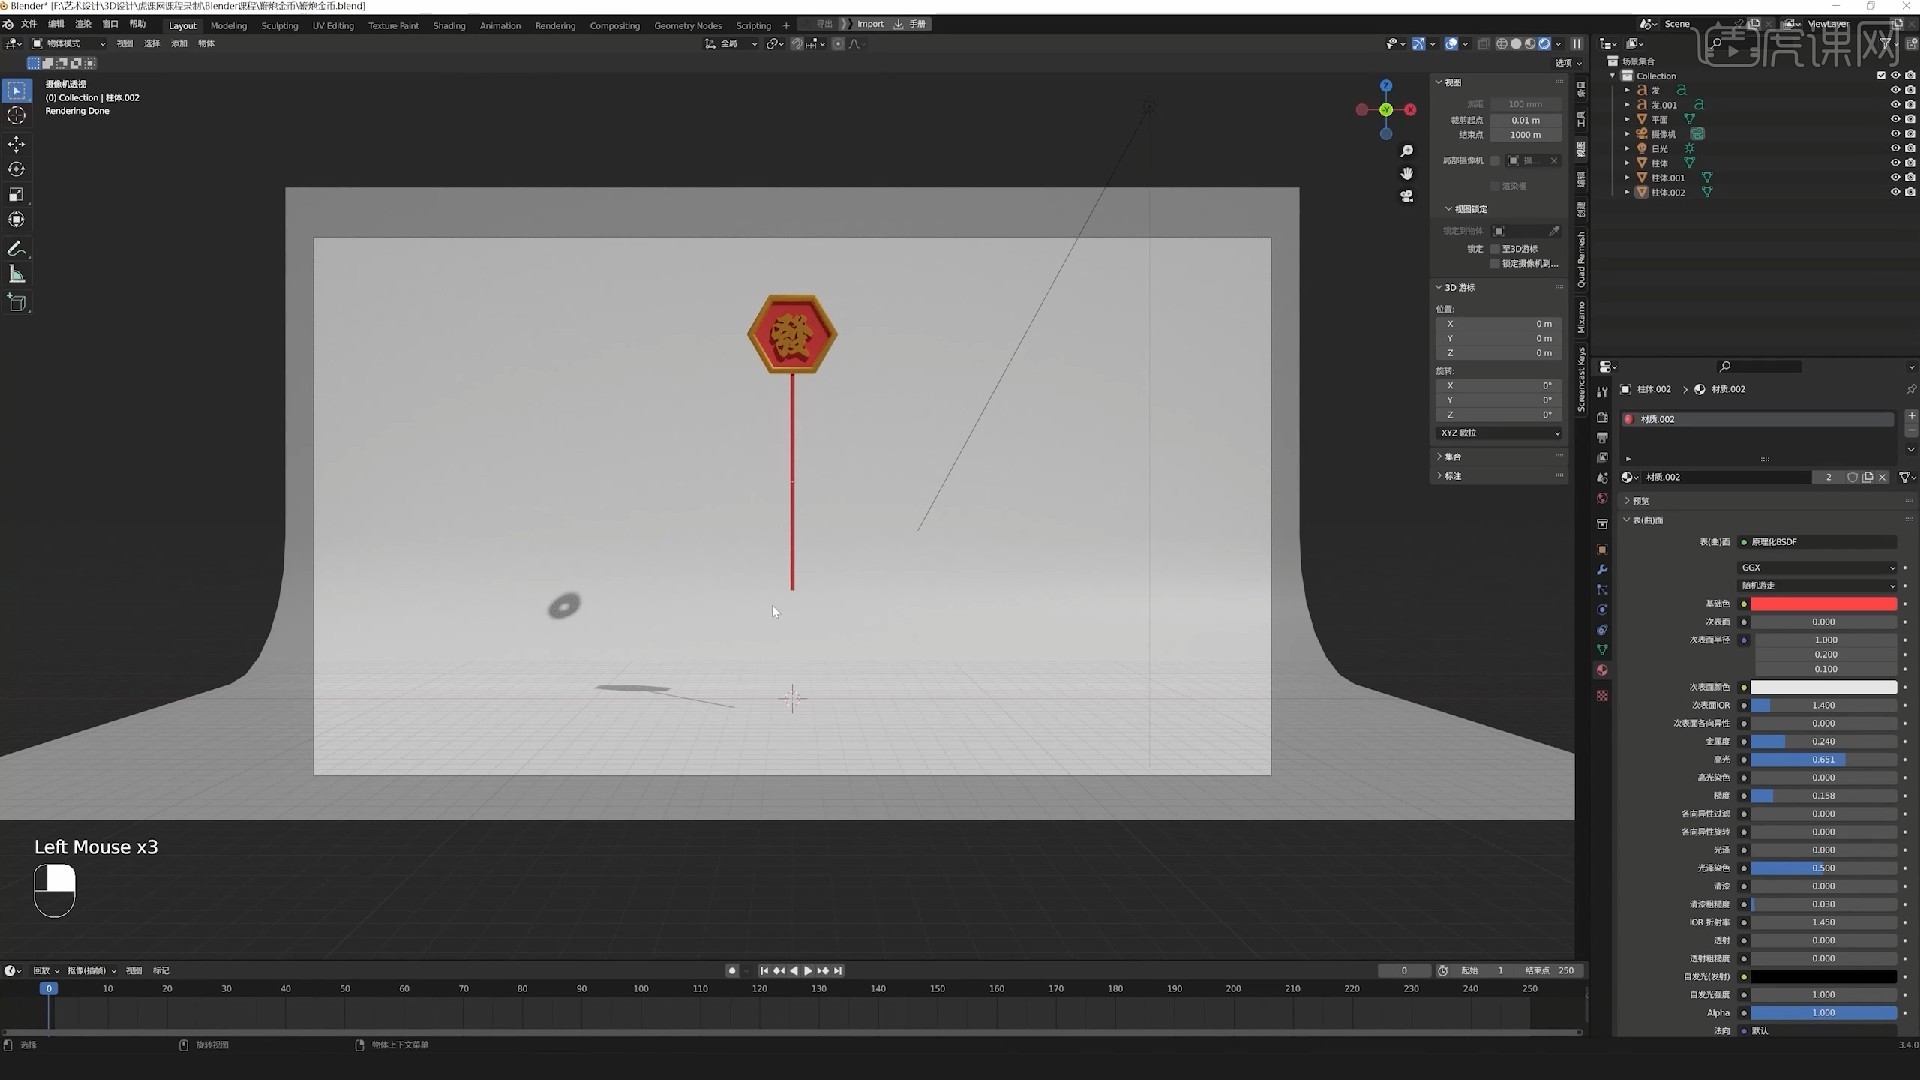Open the shading options dropdown arrow
The height and width of the screenshot is (1080, 1920).
pos(1559,44)
